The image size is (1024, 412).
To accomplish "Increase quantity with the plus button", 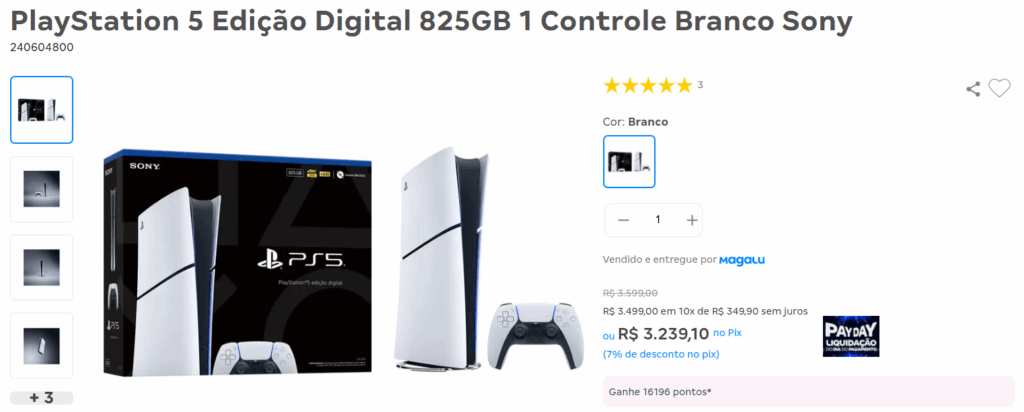I will click(692, 220).
